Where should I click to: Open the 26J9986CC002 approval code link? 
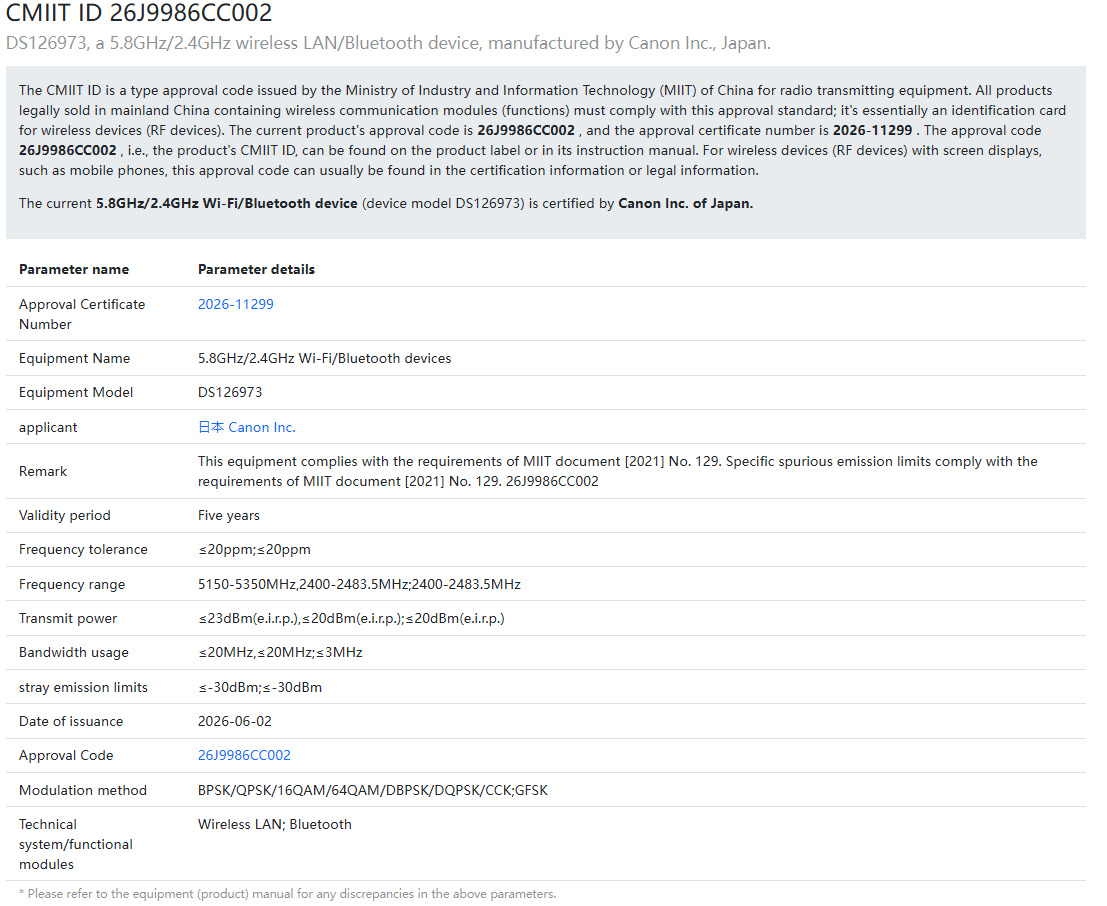(x=244, y=755)
